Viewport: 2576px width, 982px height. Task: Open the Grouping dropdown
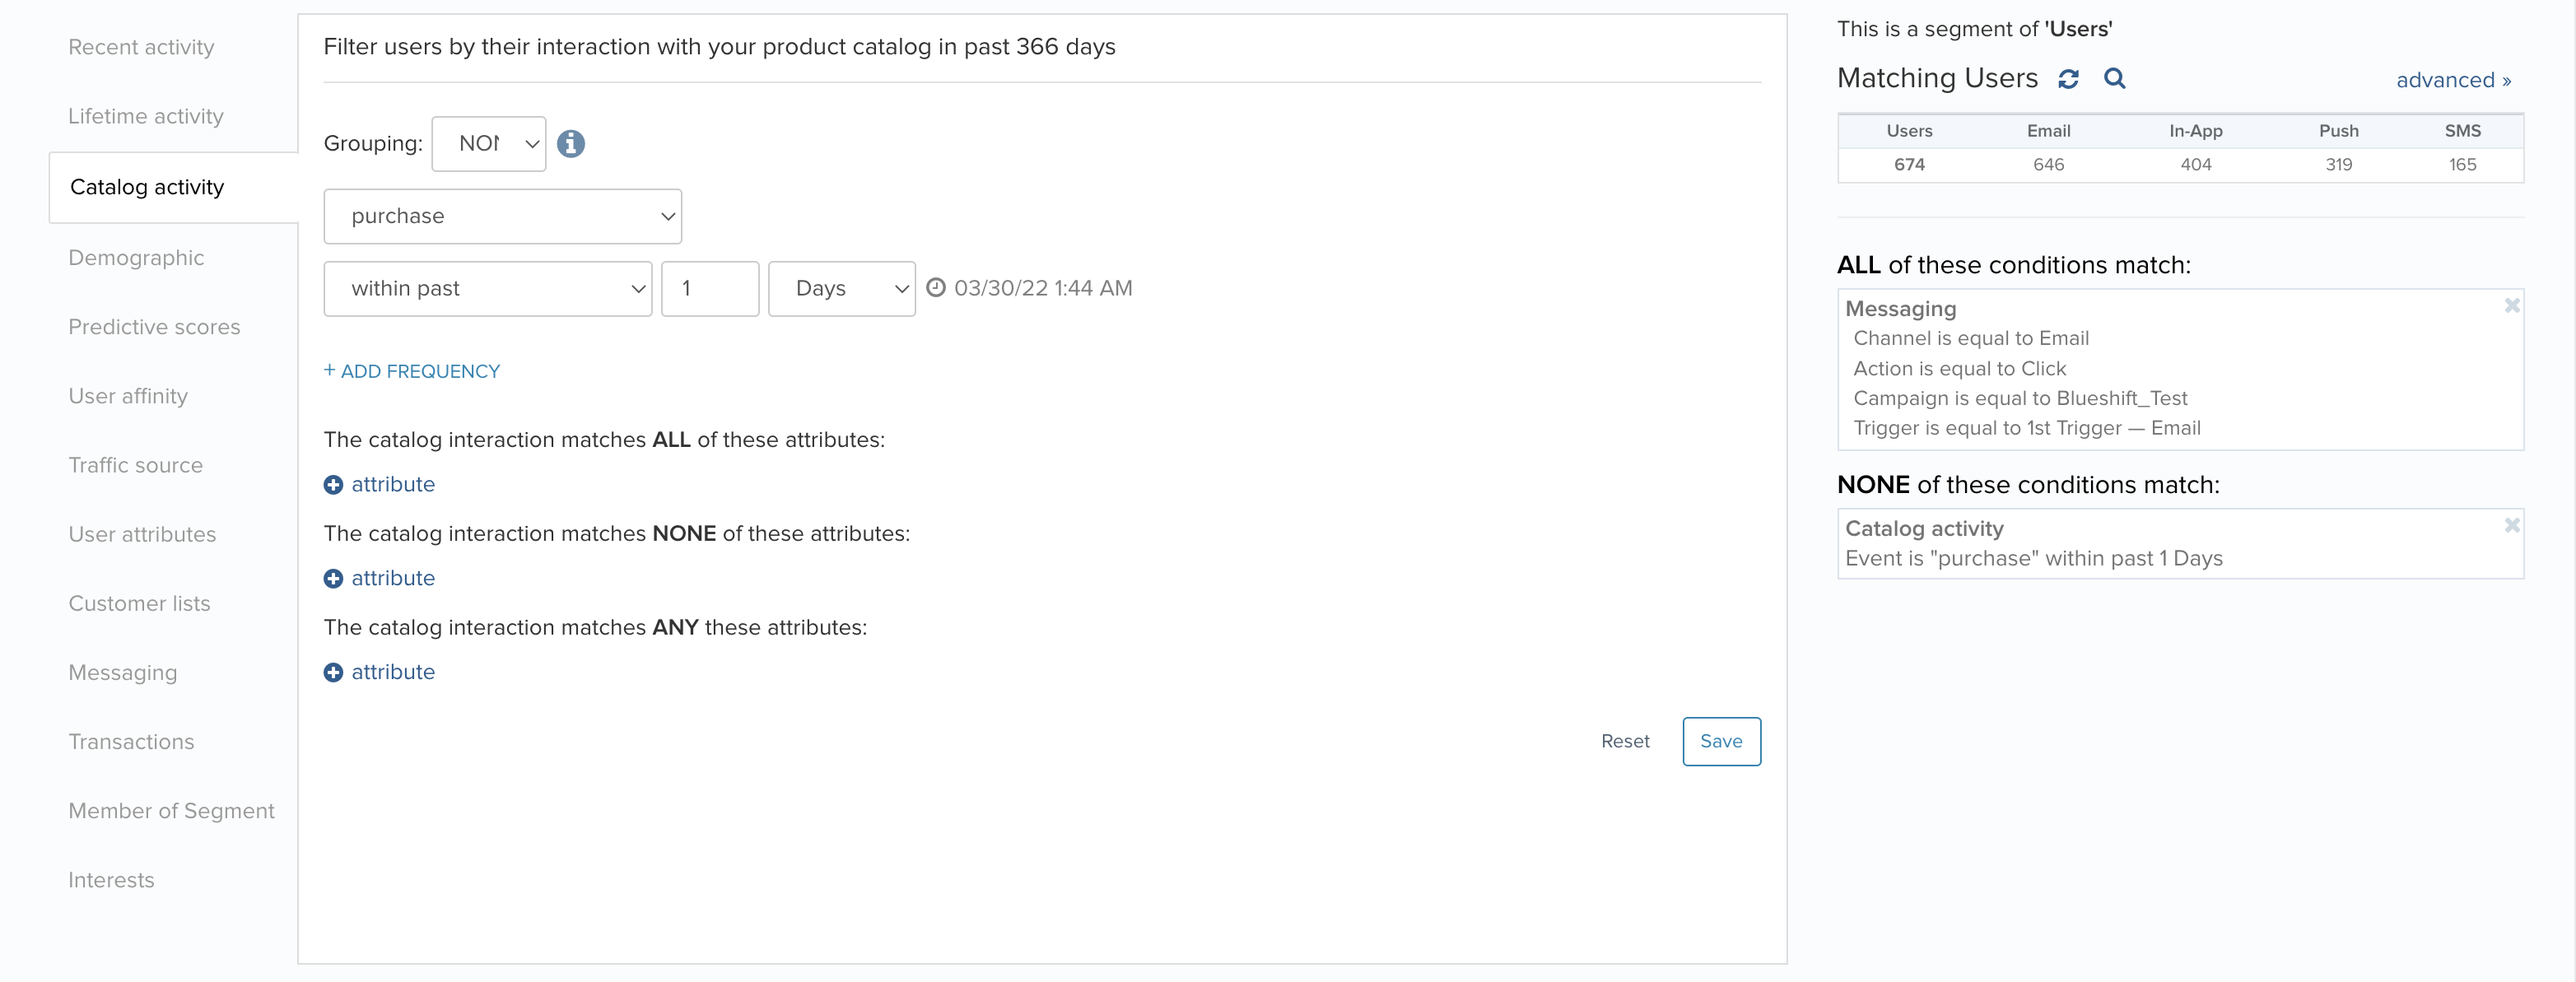[489, 144]
